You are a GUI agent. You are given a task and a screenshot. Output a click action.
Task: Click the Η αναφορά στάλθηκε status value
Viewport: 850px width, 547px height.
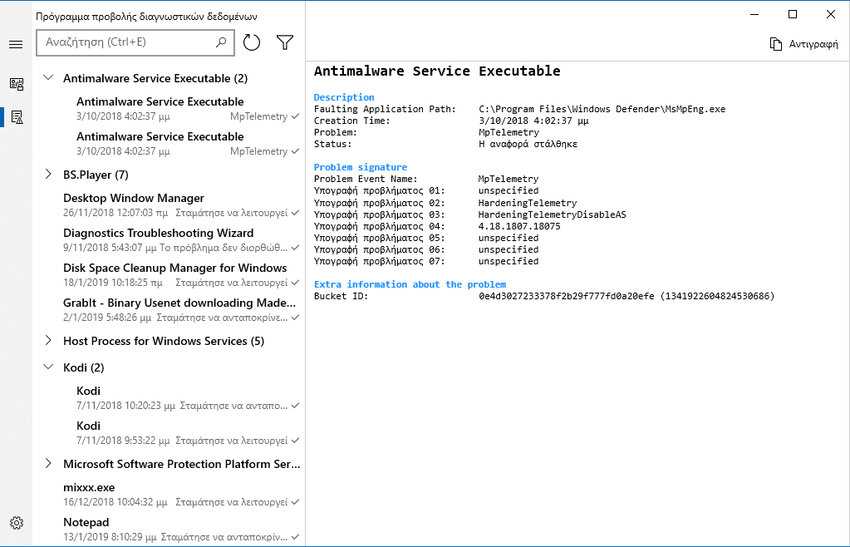coord(528,144)
